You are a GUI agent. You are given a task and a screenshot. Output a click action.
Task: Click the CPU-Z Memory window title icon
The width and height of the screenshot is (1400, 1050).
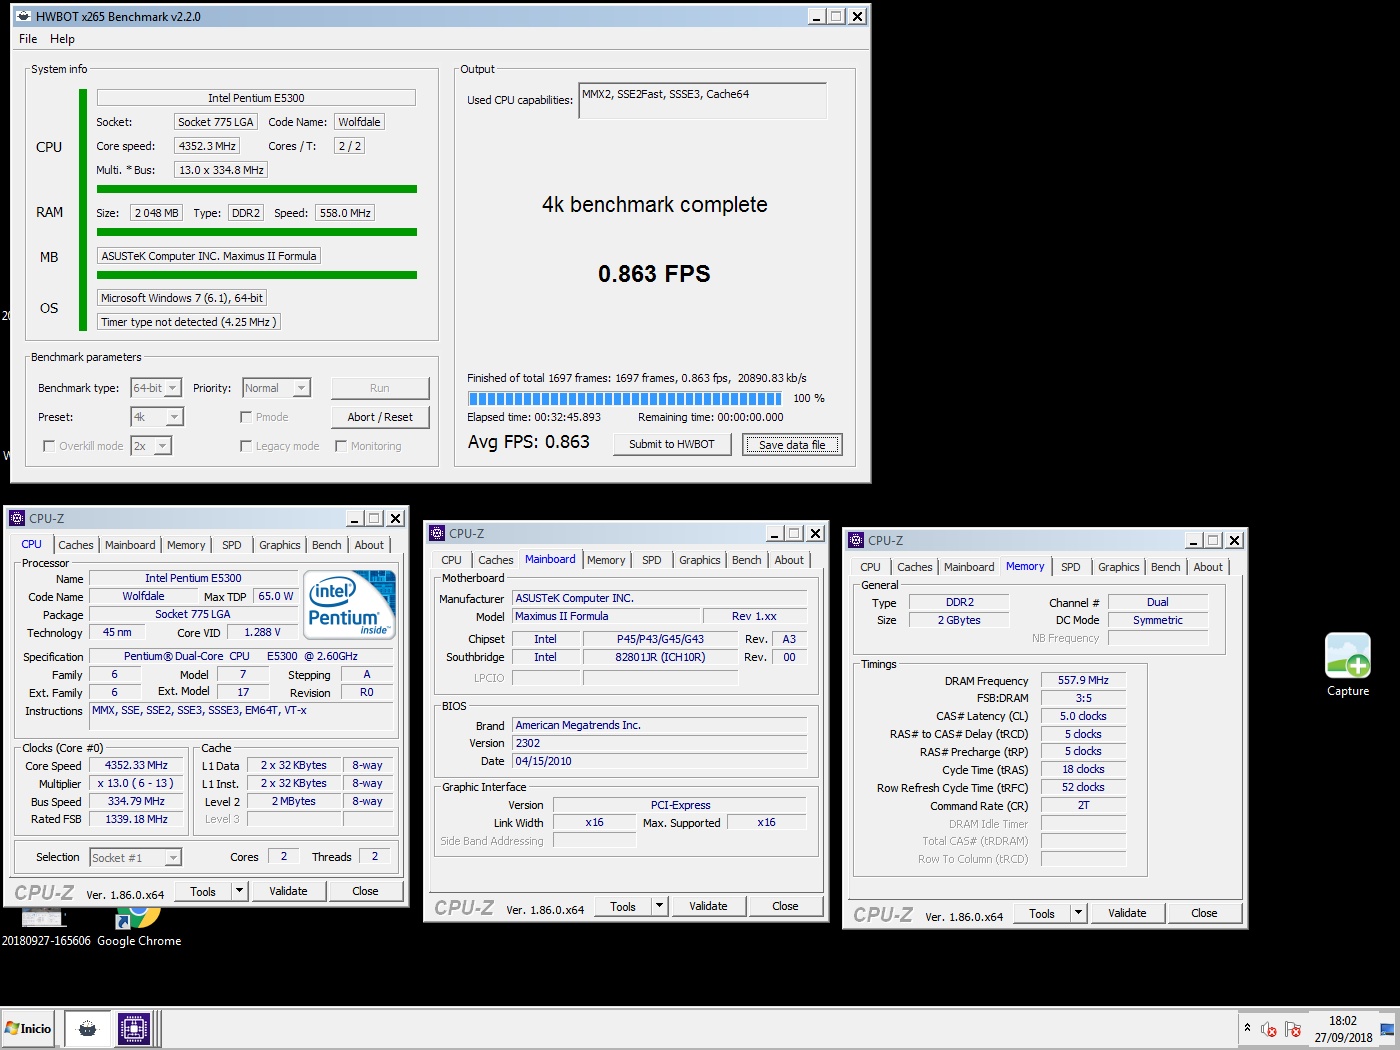point(856,540)
